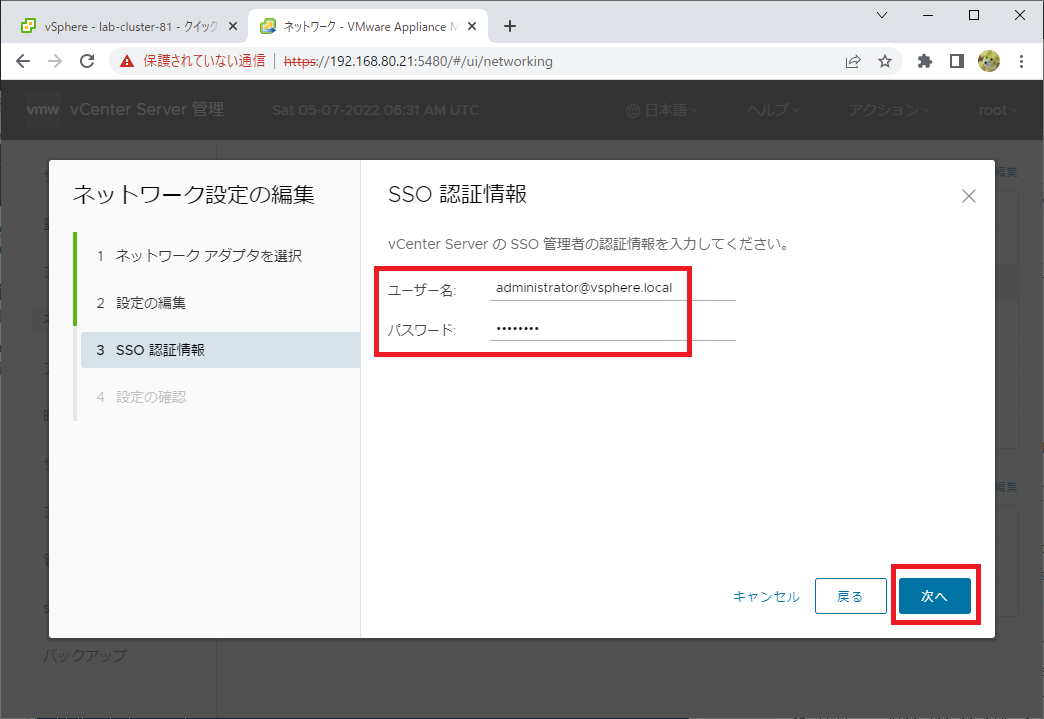Open the ヘルプ dropdown menu
The height and width of the screenshot is (719, 1044).
[772, 111]
